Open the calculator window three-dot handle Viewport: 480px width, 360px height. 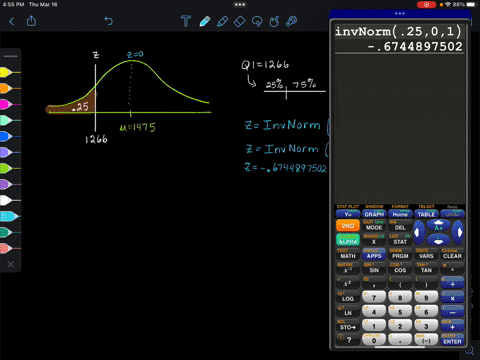tap(400, 14)
